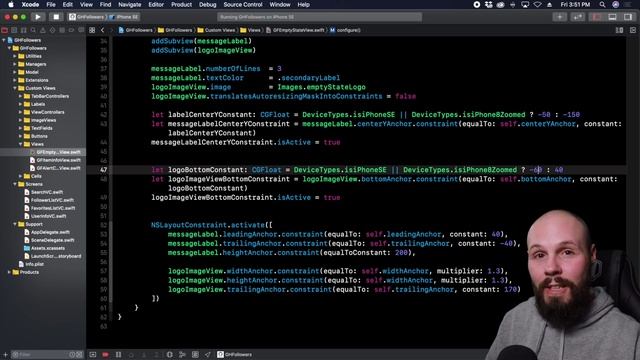Open the Find navigator magnifier icon
This screenshot has height=360, width=640.
33,30
